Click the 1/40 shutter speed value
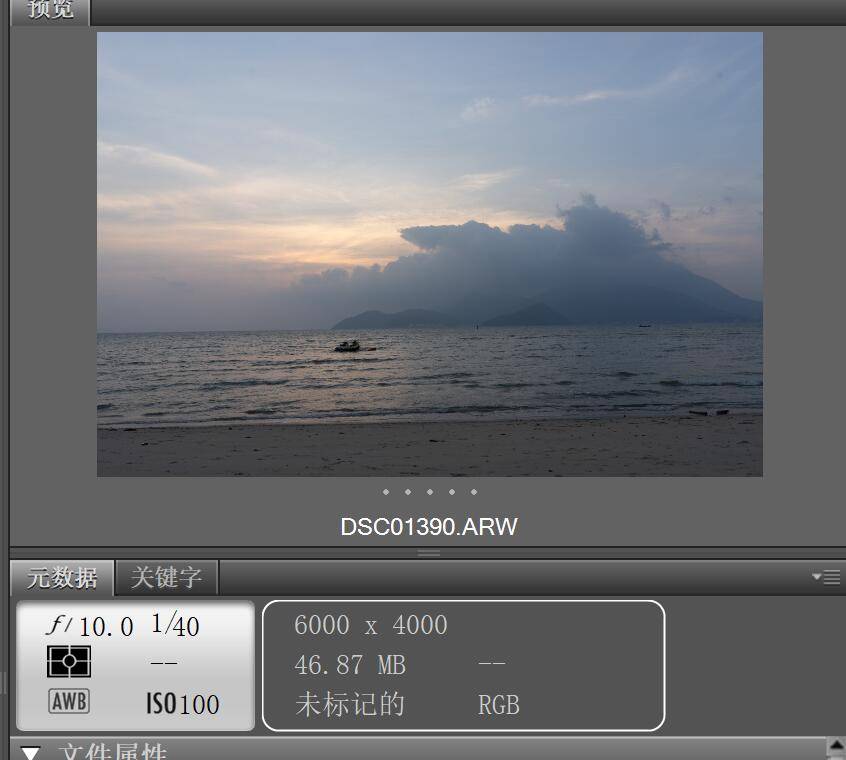Image resolution: width=846 pixels, height=760 pixels. tap(175, 626)
